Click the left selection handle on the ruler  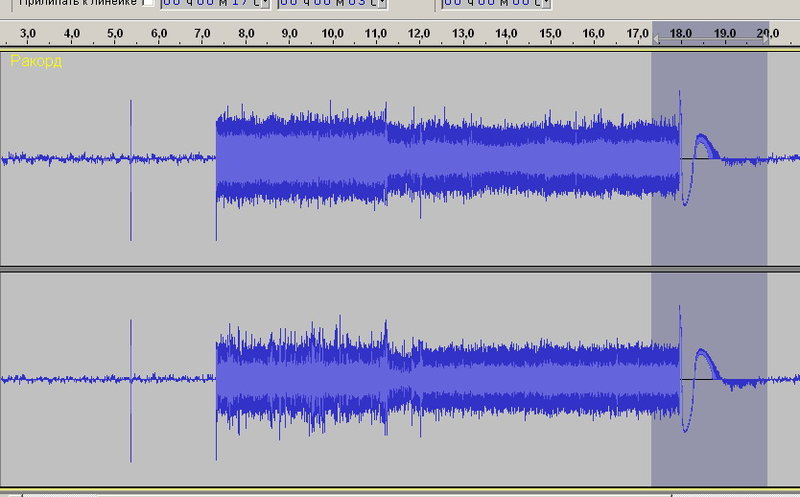[x=656, y=40]
